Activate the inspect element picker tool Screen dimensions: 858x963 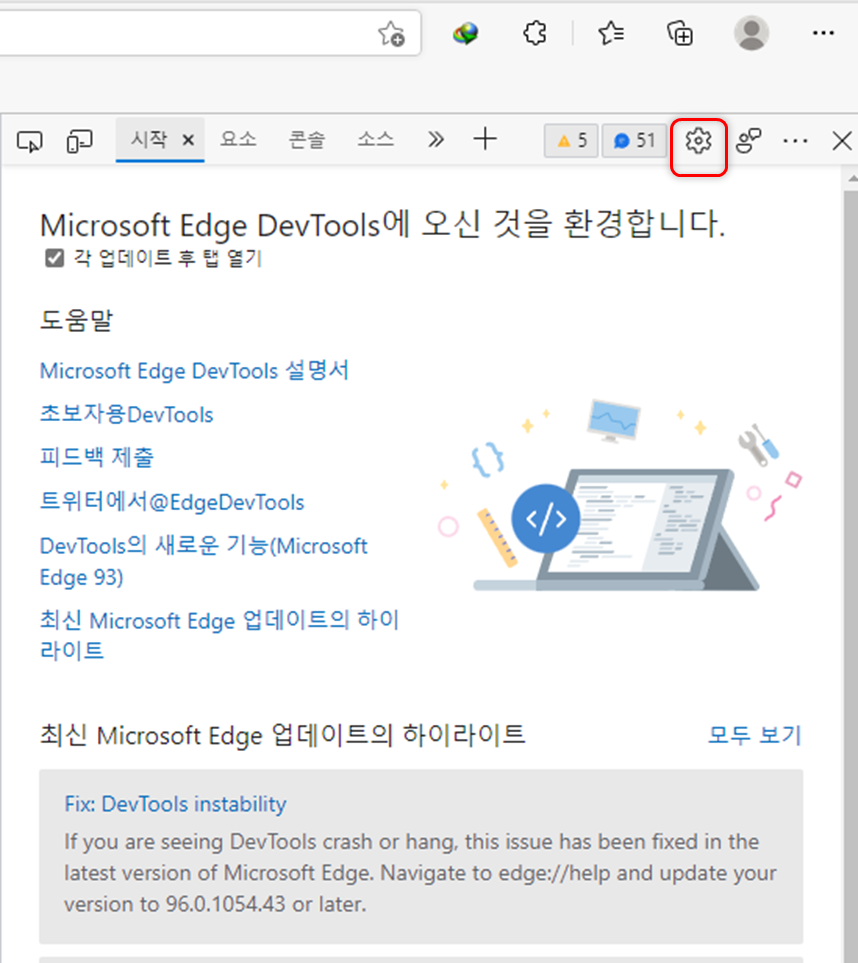tap(29, 141)
